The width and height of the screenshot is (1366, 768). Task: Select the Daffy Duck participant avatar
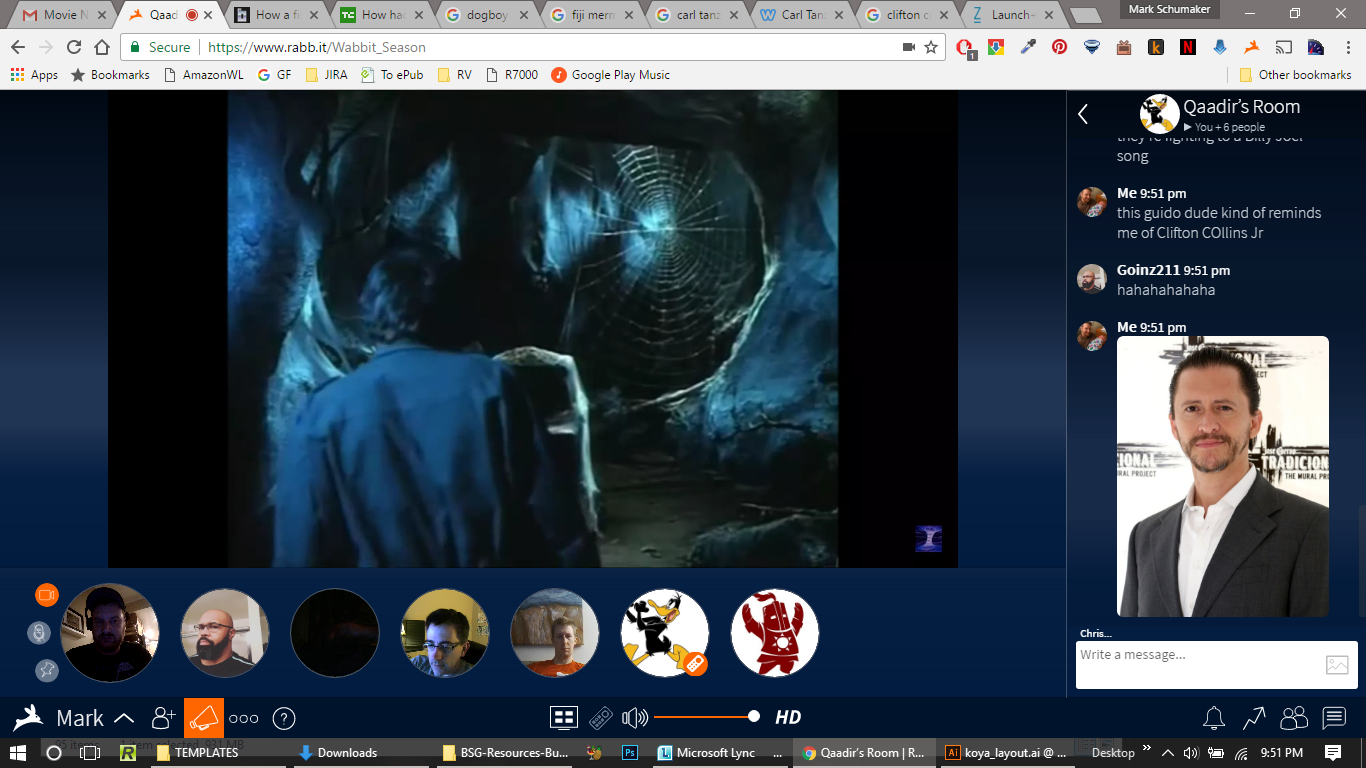[x=665, y=633]
